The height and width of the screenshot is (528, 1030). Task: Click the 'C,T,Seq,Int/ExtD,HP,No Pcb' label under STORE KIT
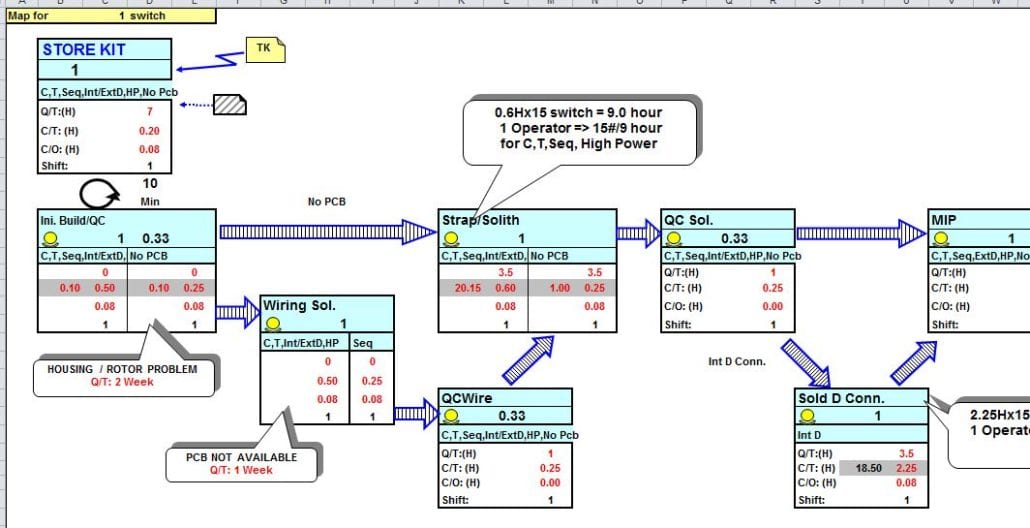coord(109,92)
